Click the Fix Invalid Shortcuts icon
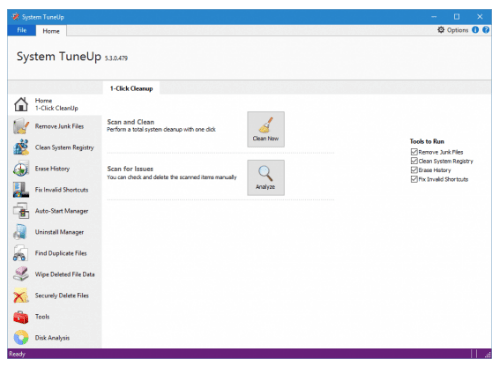Image resolution: width=498 pixels, height=367 pixels. coord(21,190)
